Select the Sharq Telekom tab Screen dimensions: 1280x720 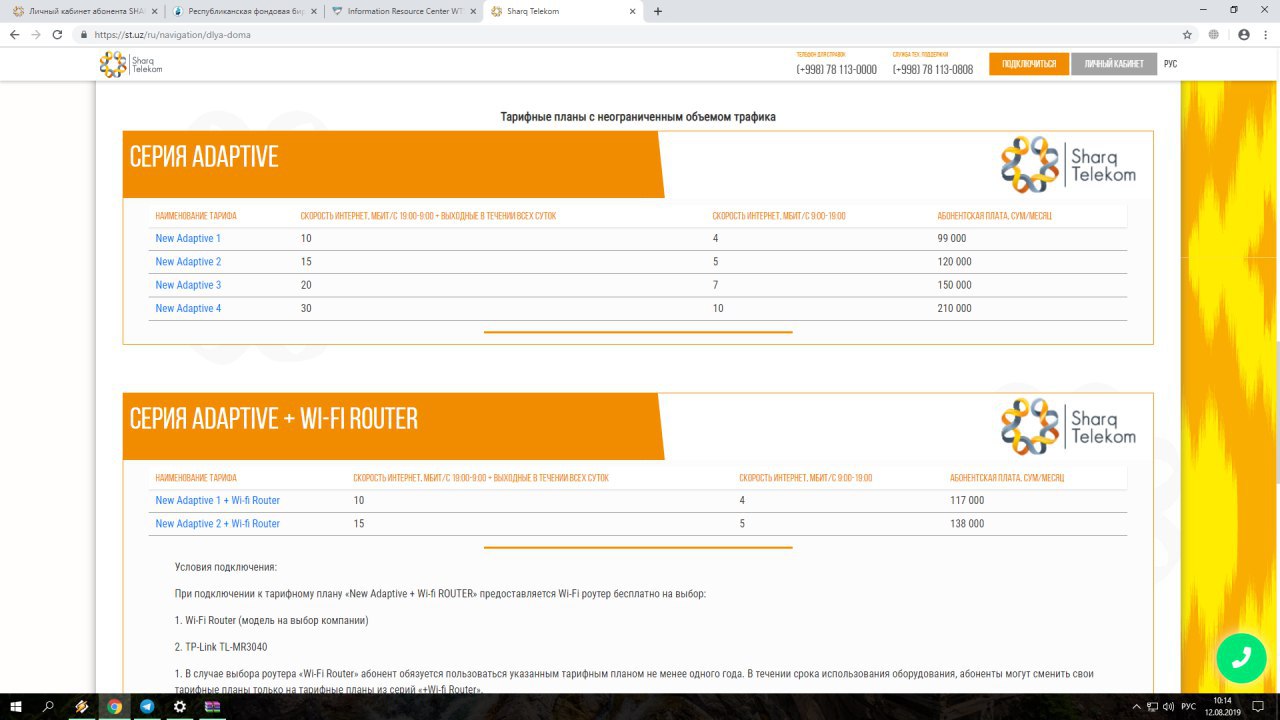[x=562, y=11]
